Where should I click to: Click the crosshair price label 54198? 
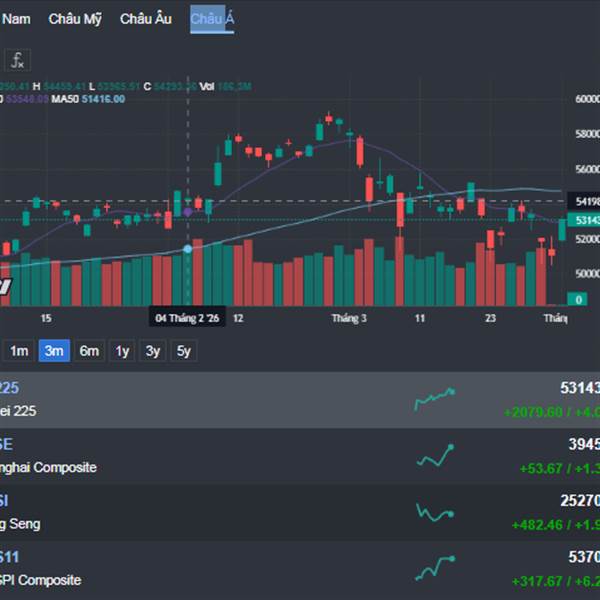584,201
